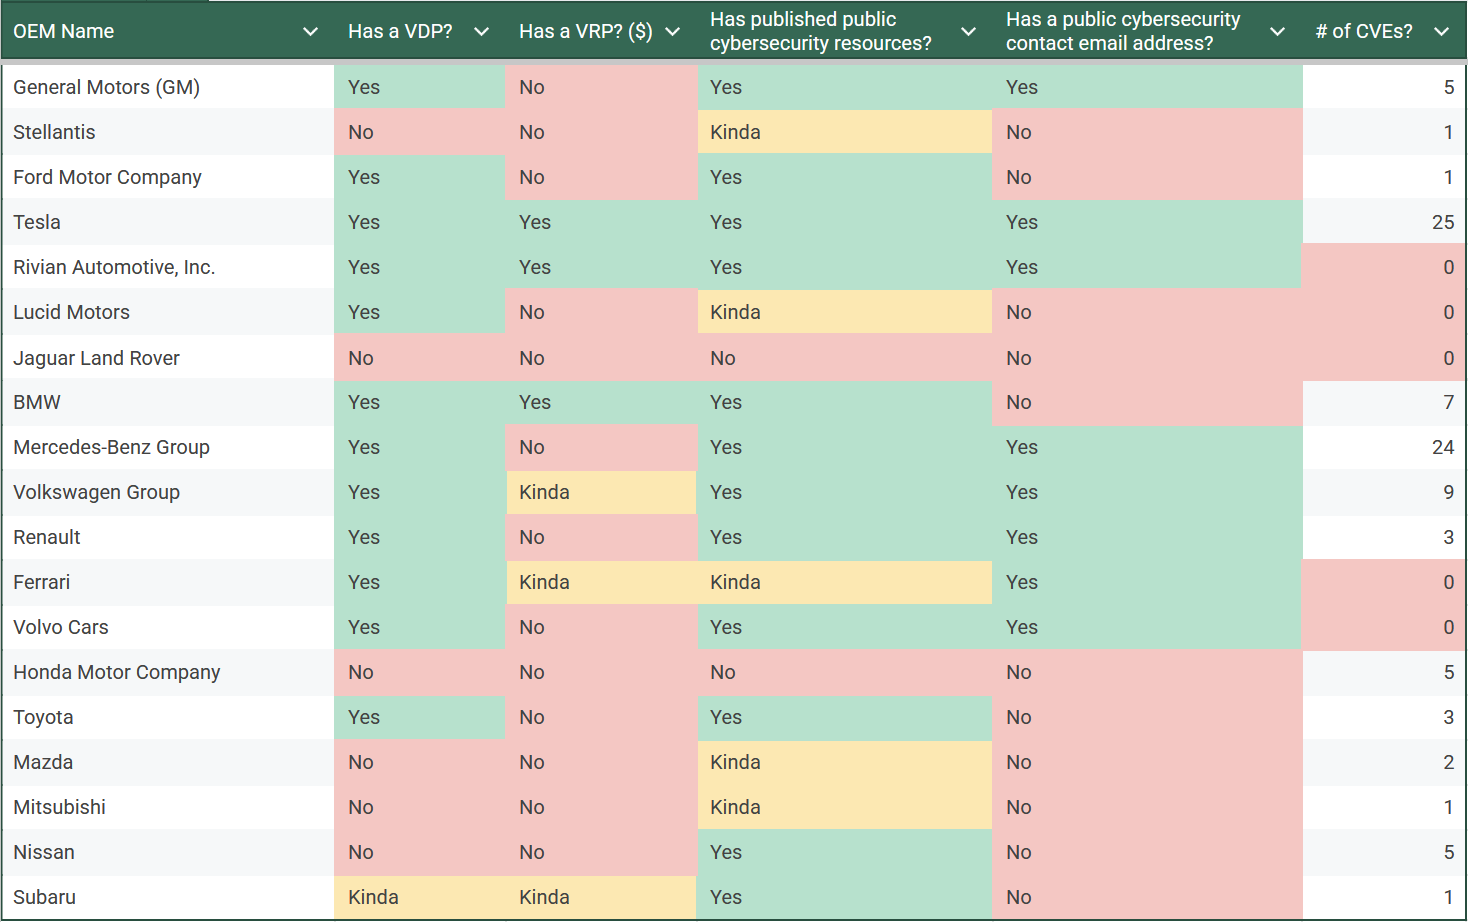This screenshot has width=1468, height=922.
Task: Select the Stellantis name cell
Action: point(168,132)
